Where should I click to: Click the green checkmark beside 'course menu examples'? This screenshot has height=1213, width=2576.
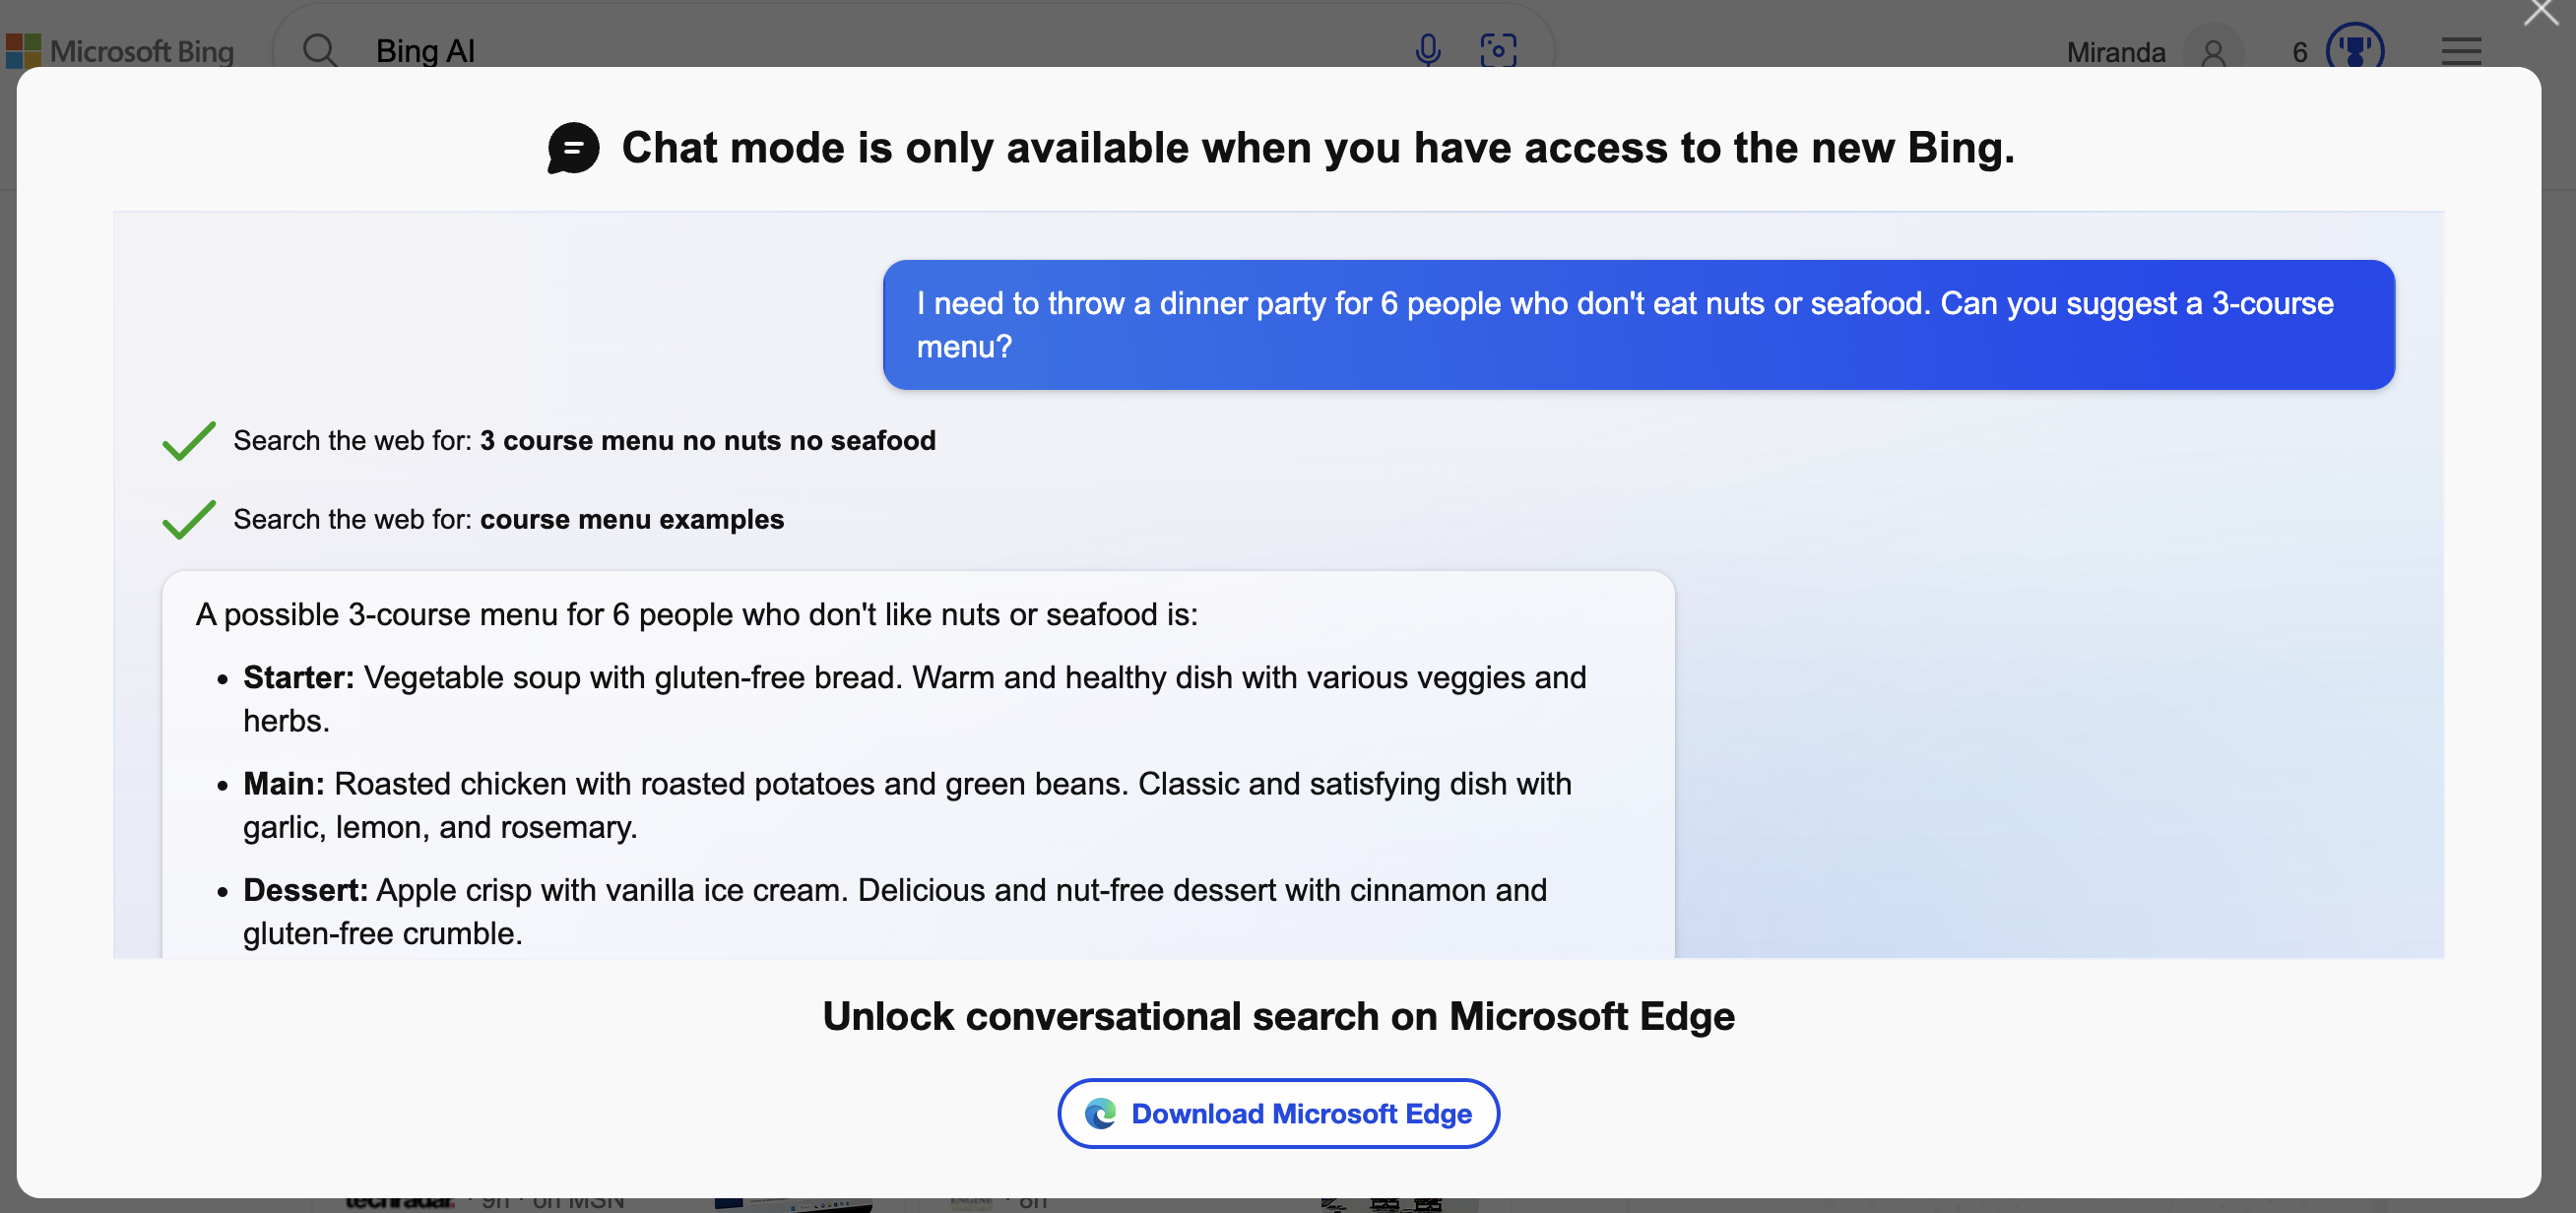tap(189, 519)
